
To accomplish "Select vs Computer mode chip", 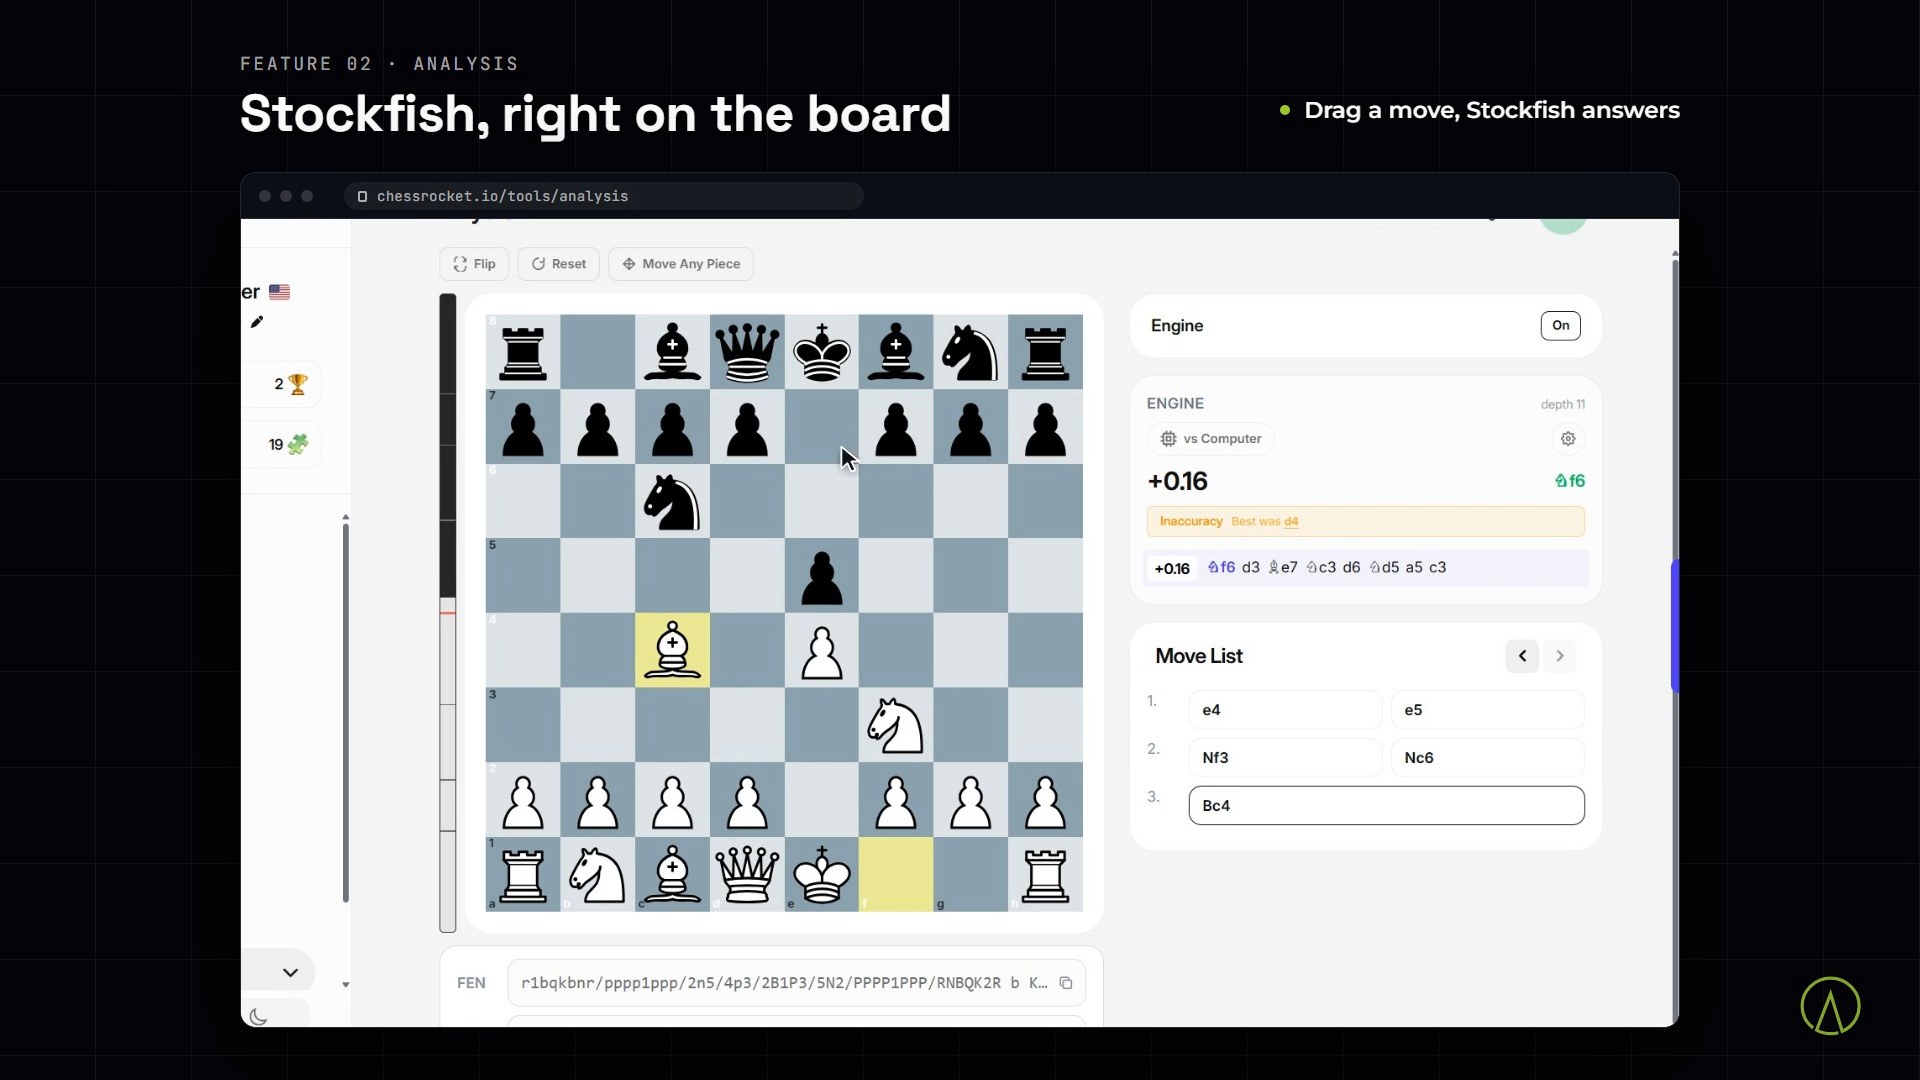I will coord(1211,439).
